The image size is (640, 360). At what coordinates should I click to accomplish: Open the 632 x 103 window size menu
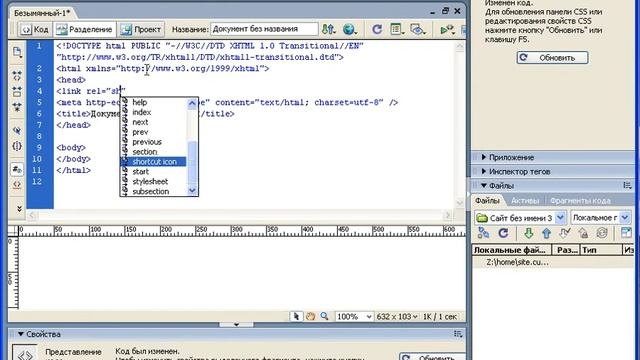397,316
